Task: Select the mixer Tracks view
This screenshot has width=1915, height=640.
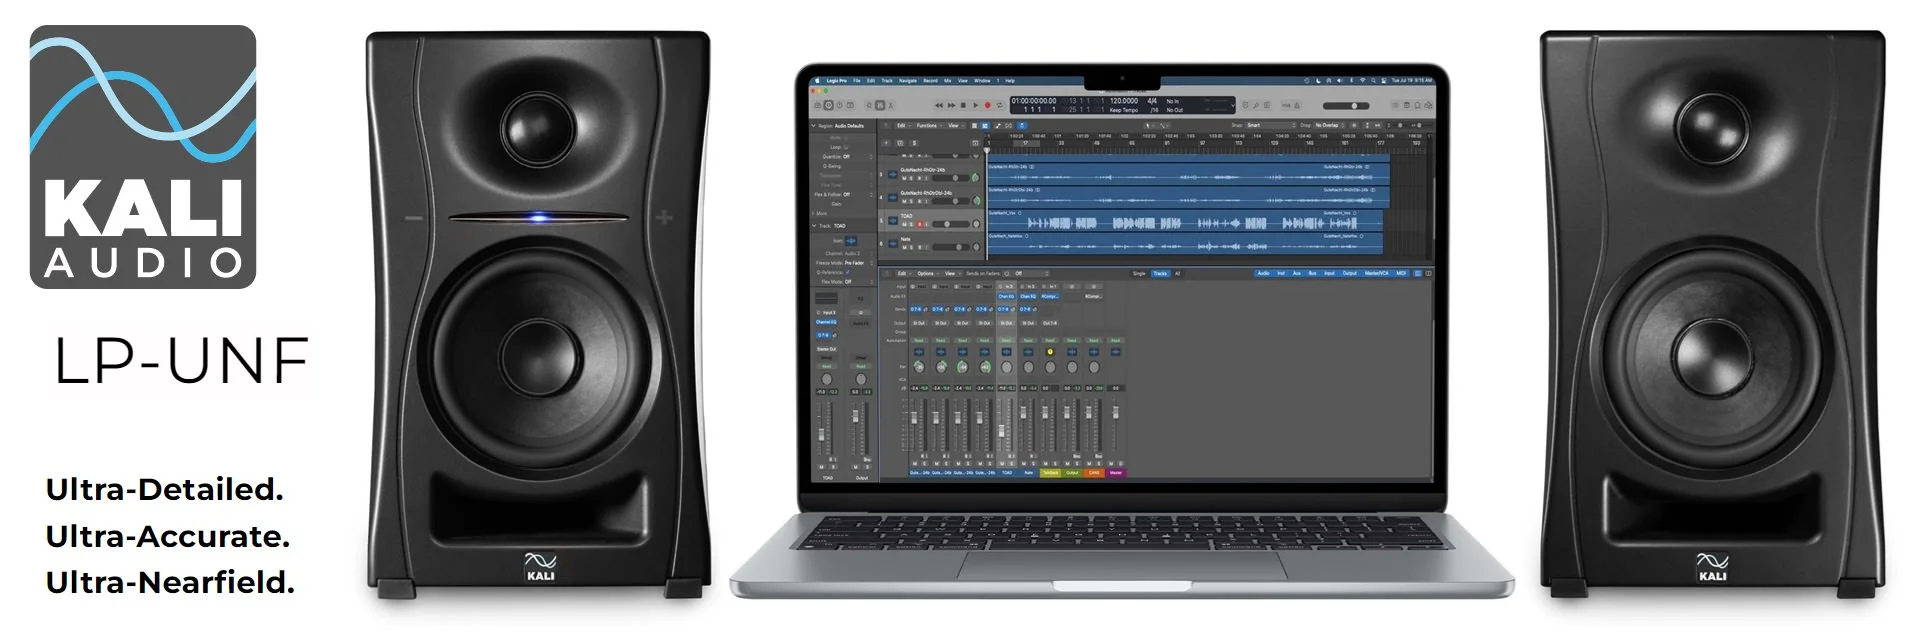Action: click(1160, 273)
